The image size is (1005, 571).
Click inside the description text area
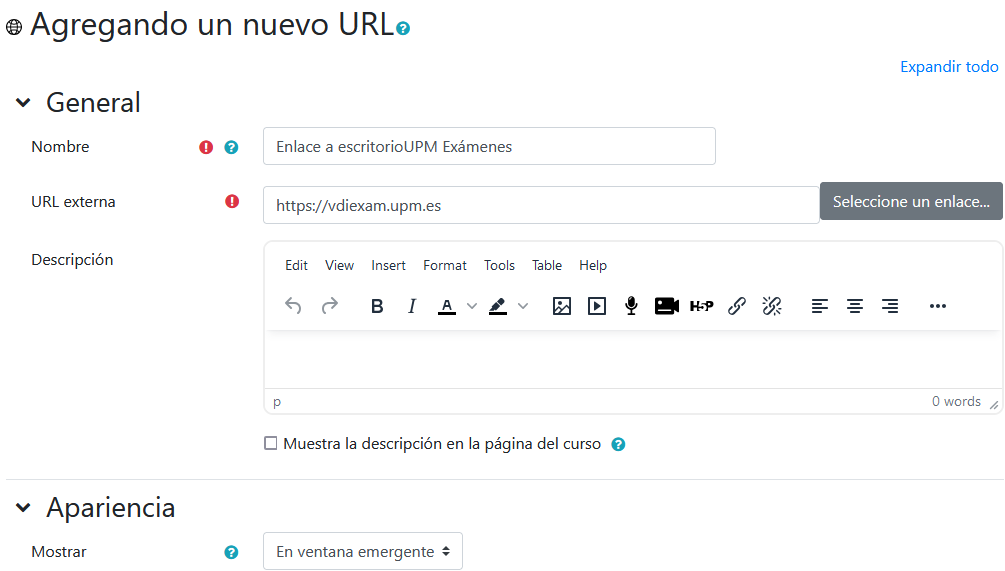point(633,360)
